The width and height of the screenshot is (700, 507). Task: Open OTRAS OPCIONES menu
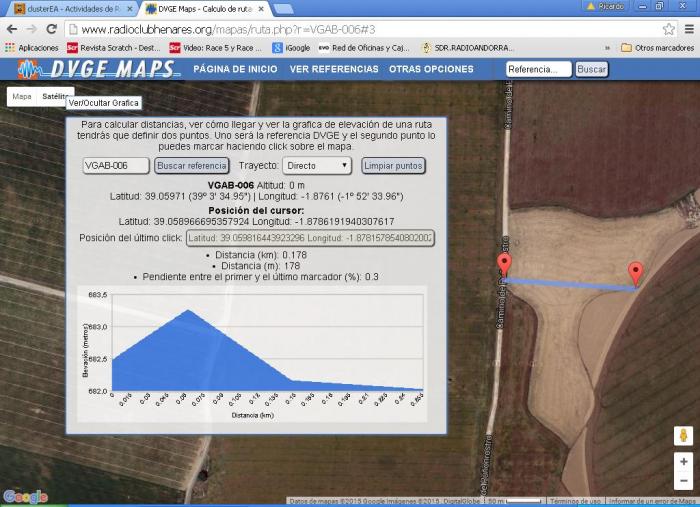(x=431, y=69)
